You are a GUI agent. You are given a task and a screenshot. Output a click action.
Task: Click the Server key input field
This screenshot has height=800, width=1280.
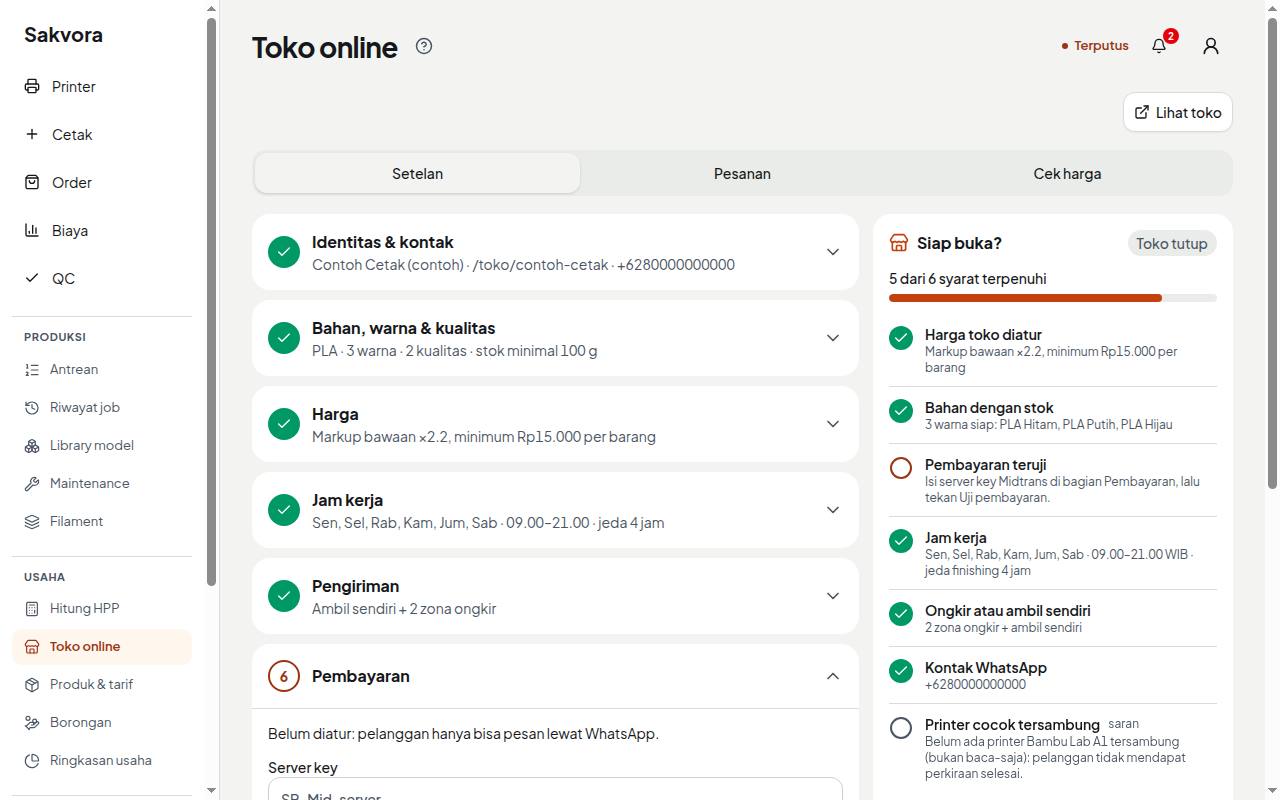555,789
